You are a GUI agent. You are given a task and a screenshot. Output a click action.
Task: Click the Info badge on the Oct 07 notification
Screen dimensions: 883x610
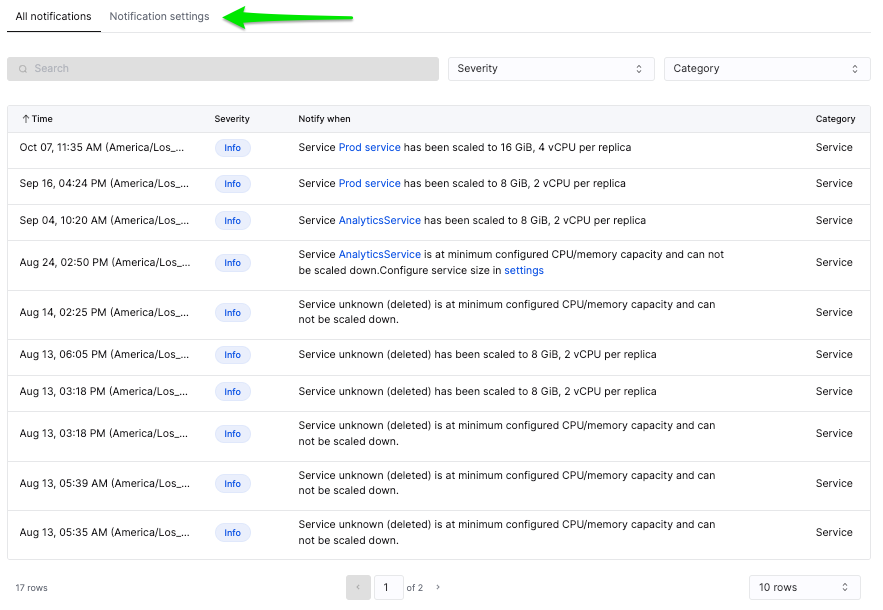click(x=232, y=147)
